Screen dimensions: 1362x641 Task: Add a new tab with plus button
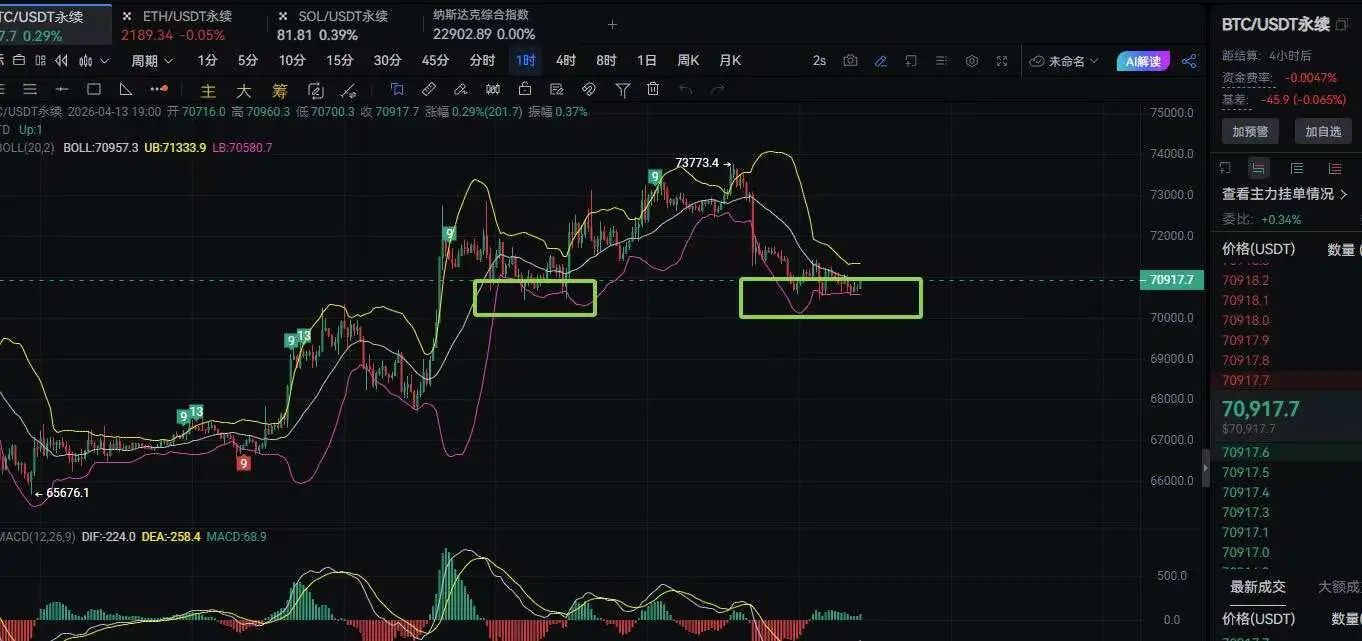click(x=613, y=24)
